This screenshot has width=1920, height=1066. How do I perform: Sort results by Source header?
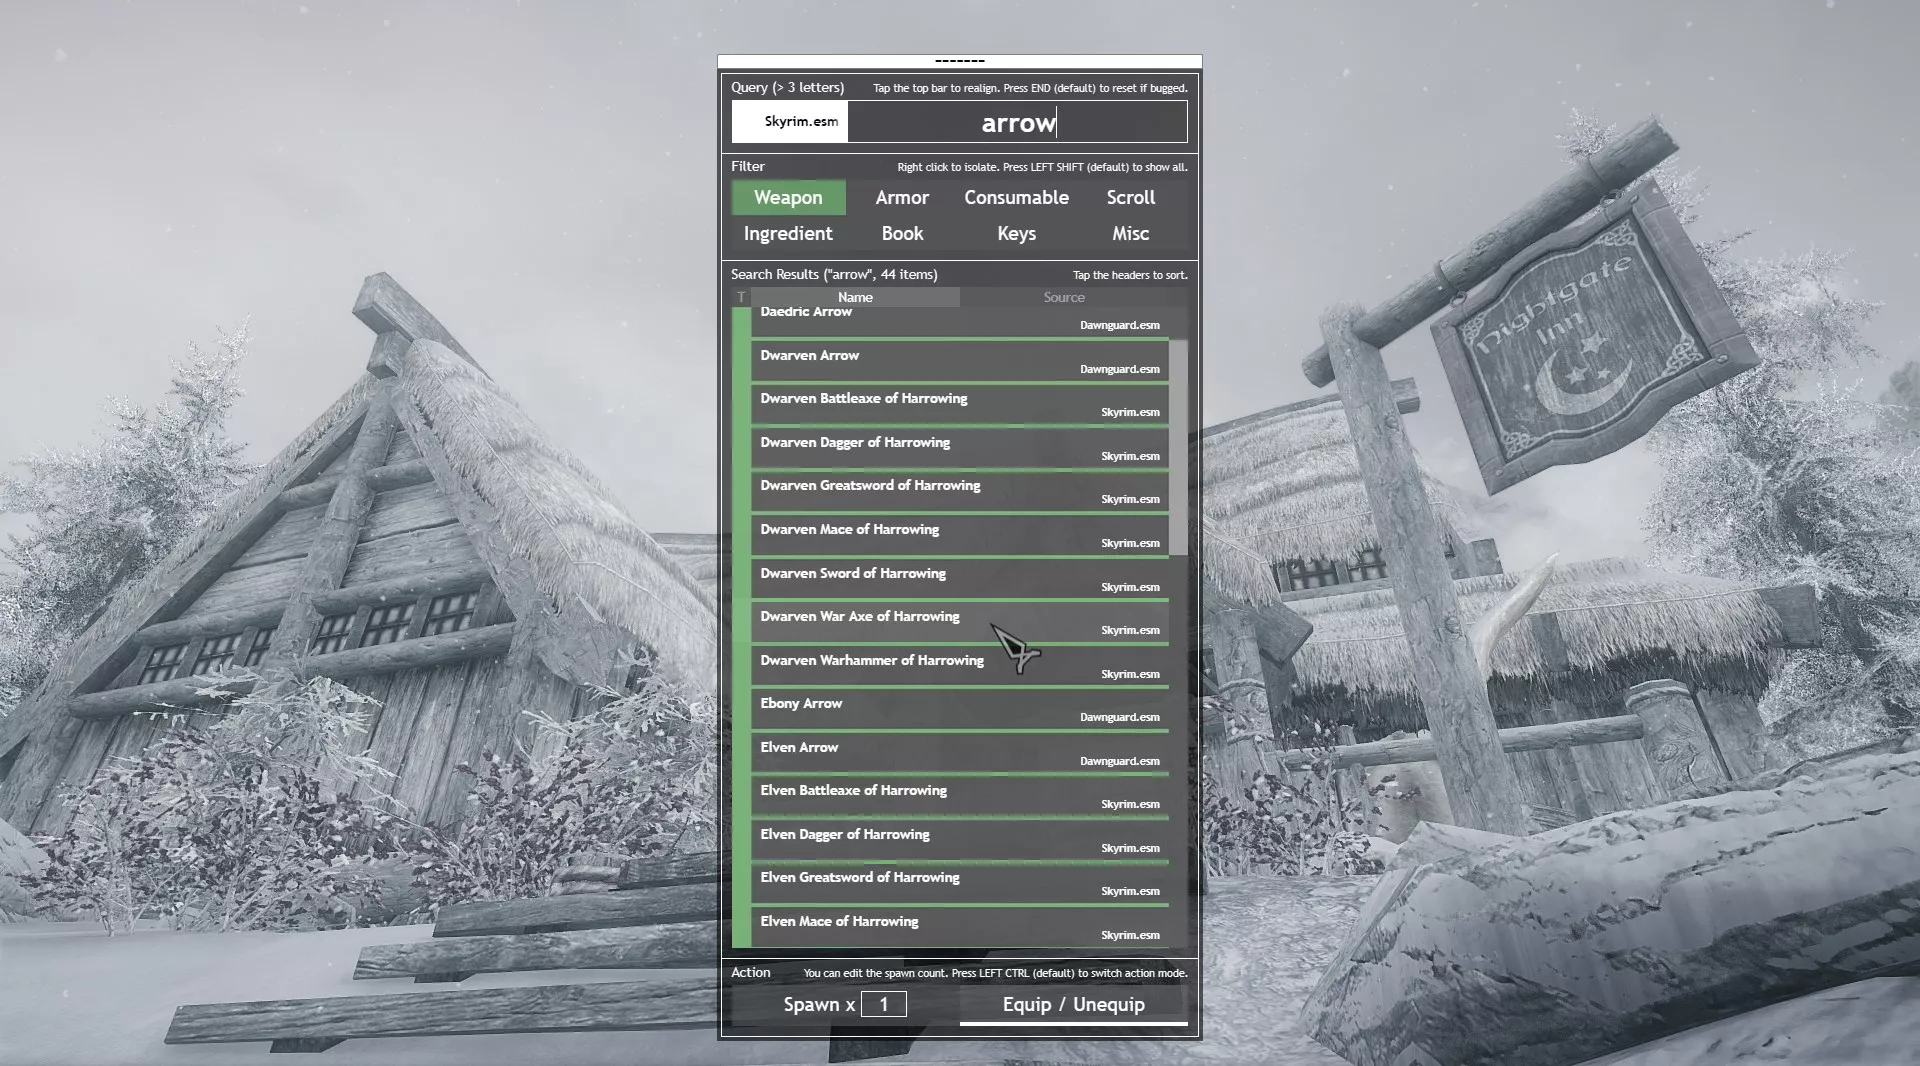point(1064,297)
